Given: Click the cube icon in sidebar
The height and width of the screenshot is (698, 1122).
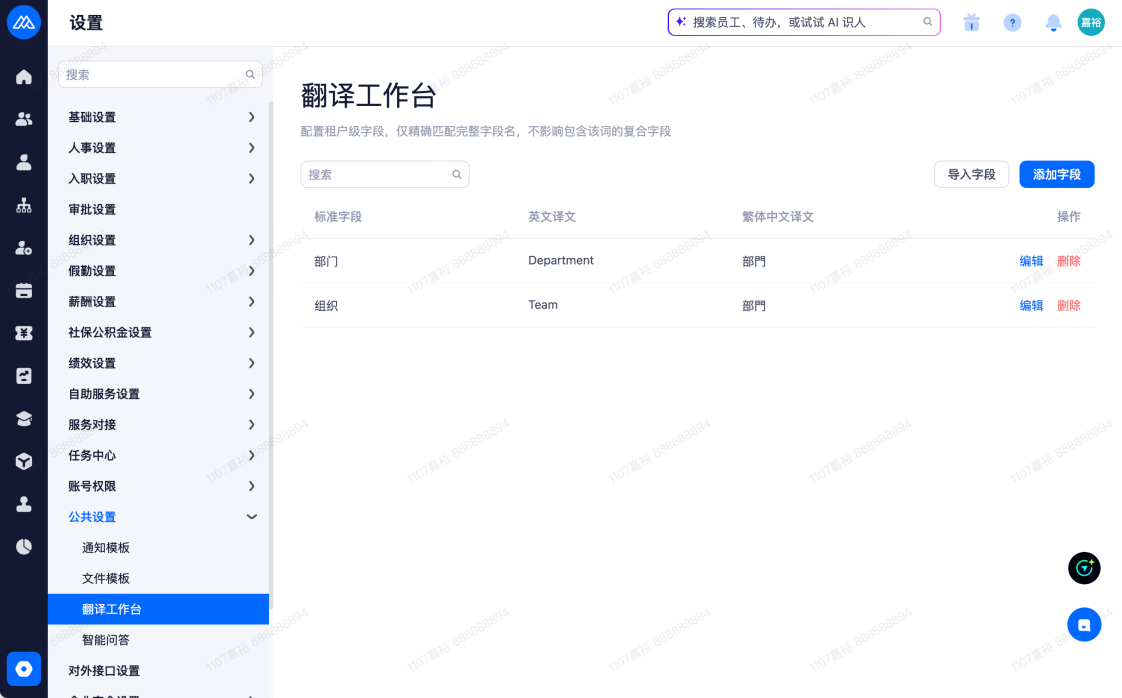Looking at the screenshot, I should click(x=24, y=461).
